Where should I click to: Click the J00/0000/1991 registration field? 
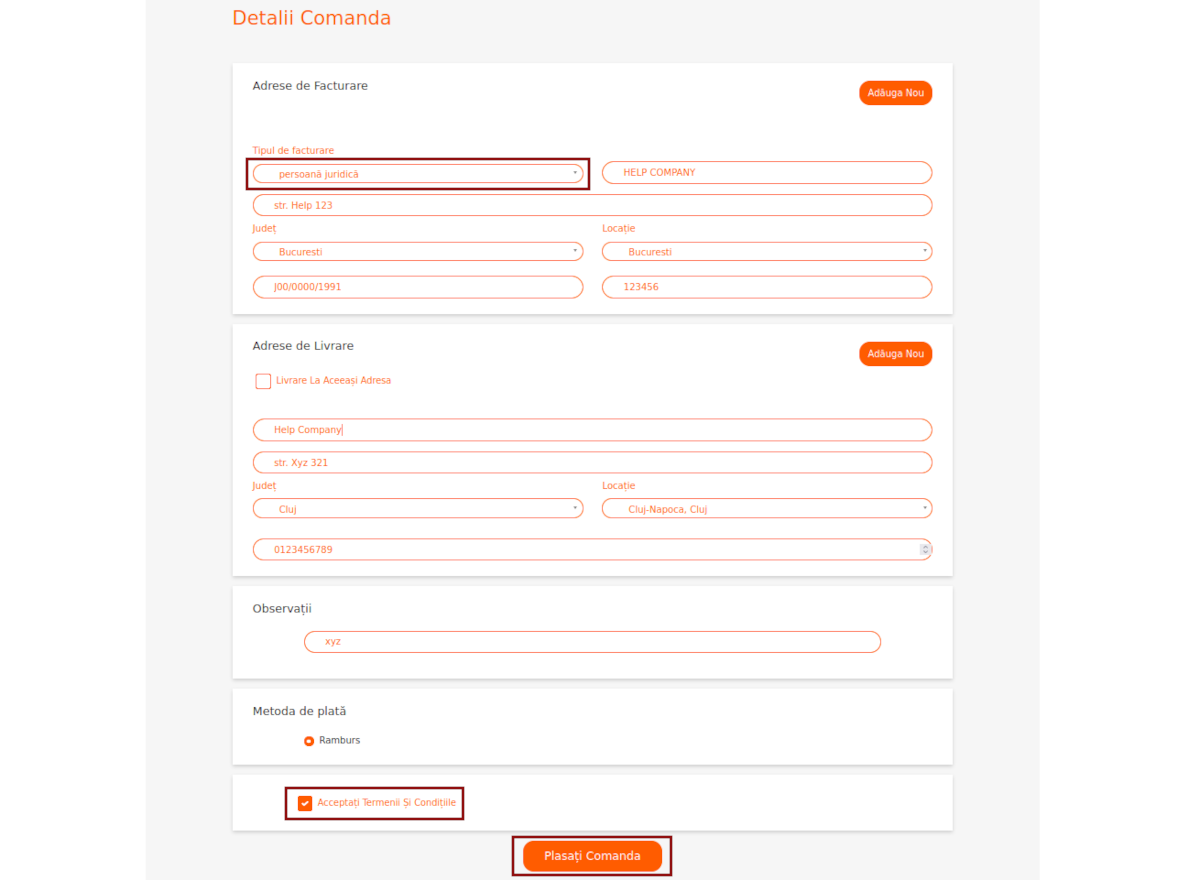[418, 287]
